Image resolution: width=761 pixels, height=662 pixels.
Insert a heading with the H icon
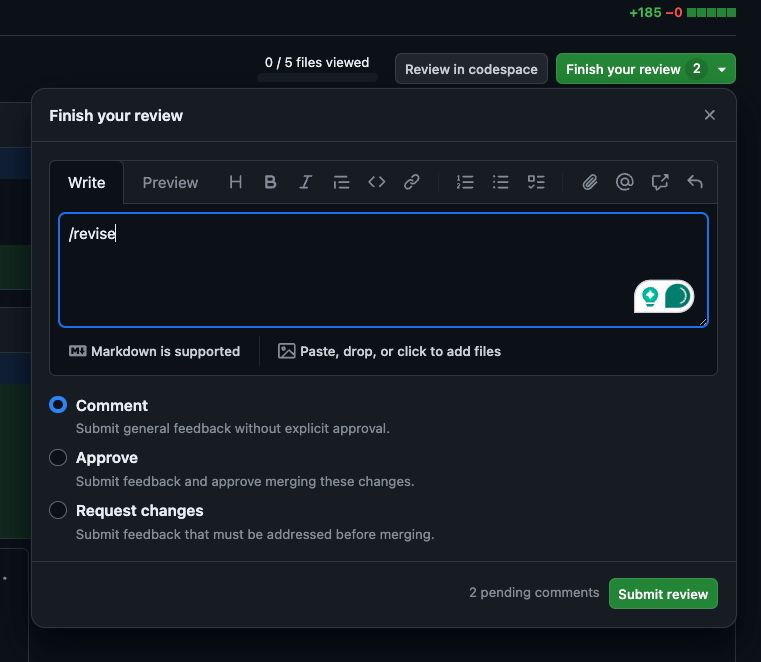click(x=236, y=182)
